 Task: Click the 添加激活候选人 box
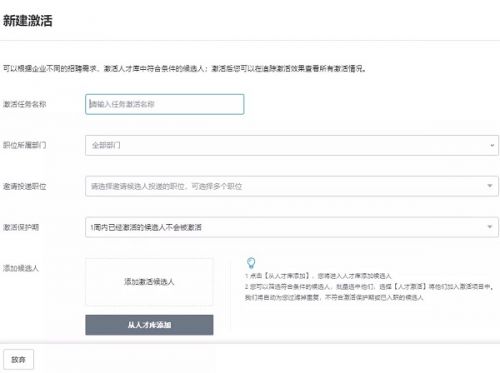149,282
